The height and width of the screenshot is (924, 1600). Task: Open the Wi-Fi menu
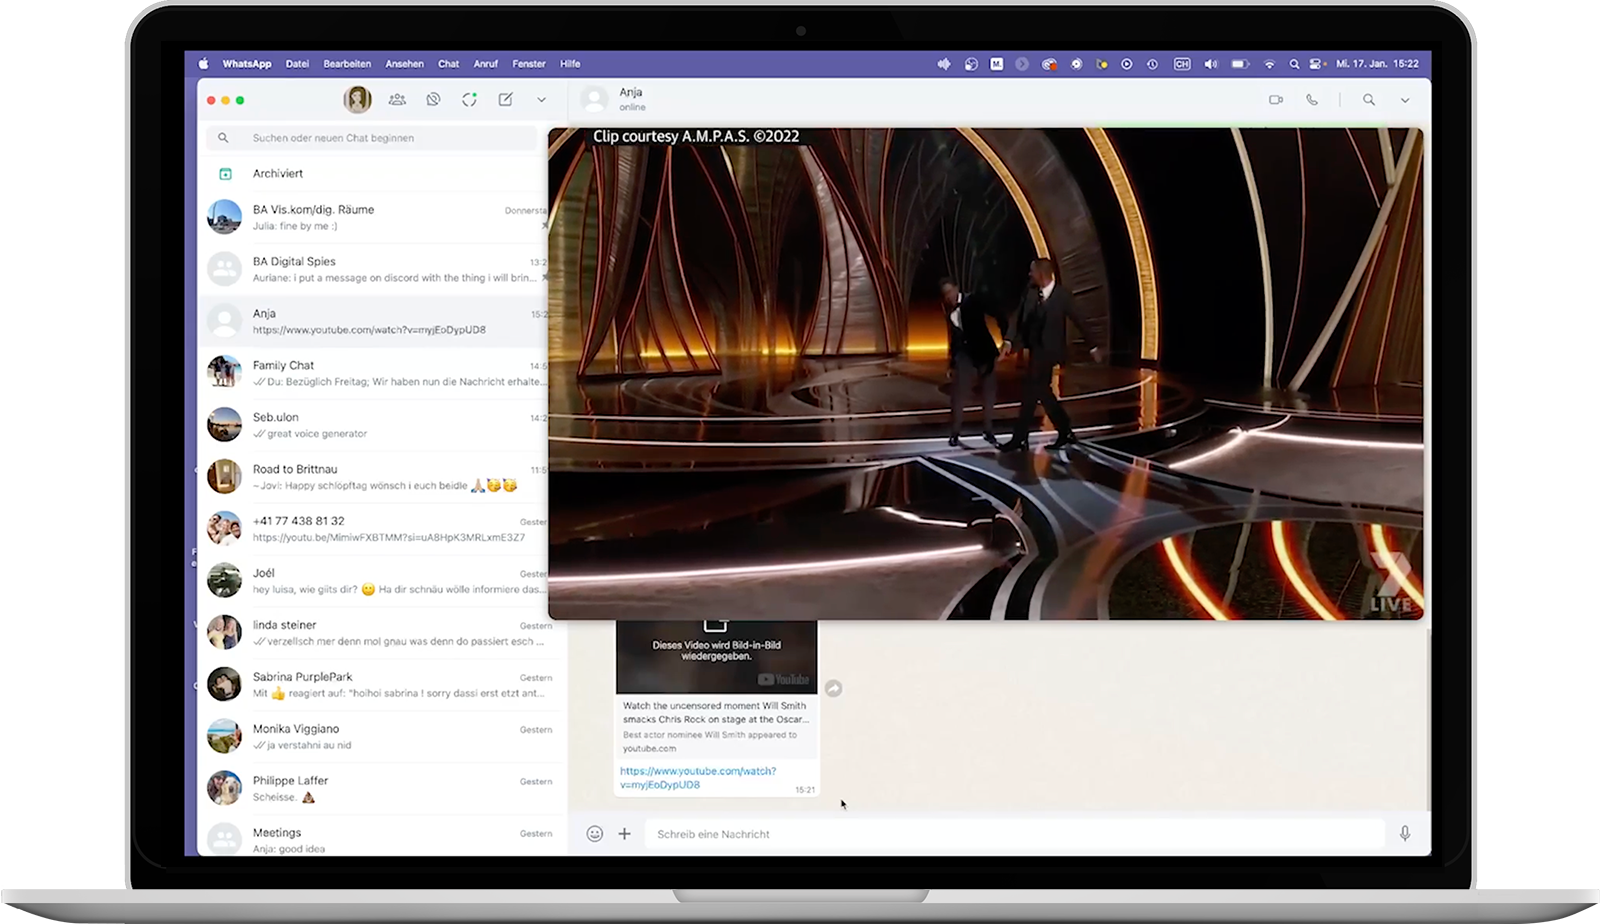(1269, 64)
